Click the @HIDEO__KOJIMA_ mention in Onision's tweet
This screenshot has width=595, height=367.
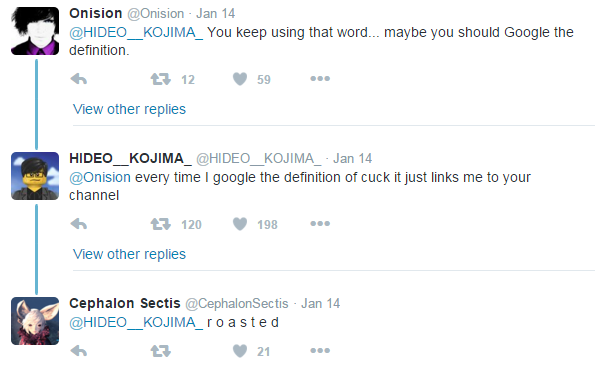[136, 33]
